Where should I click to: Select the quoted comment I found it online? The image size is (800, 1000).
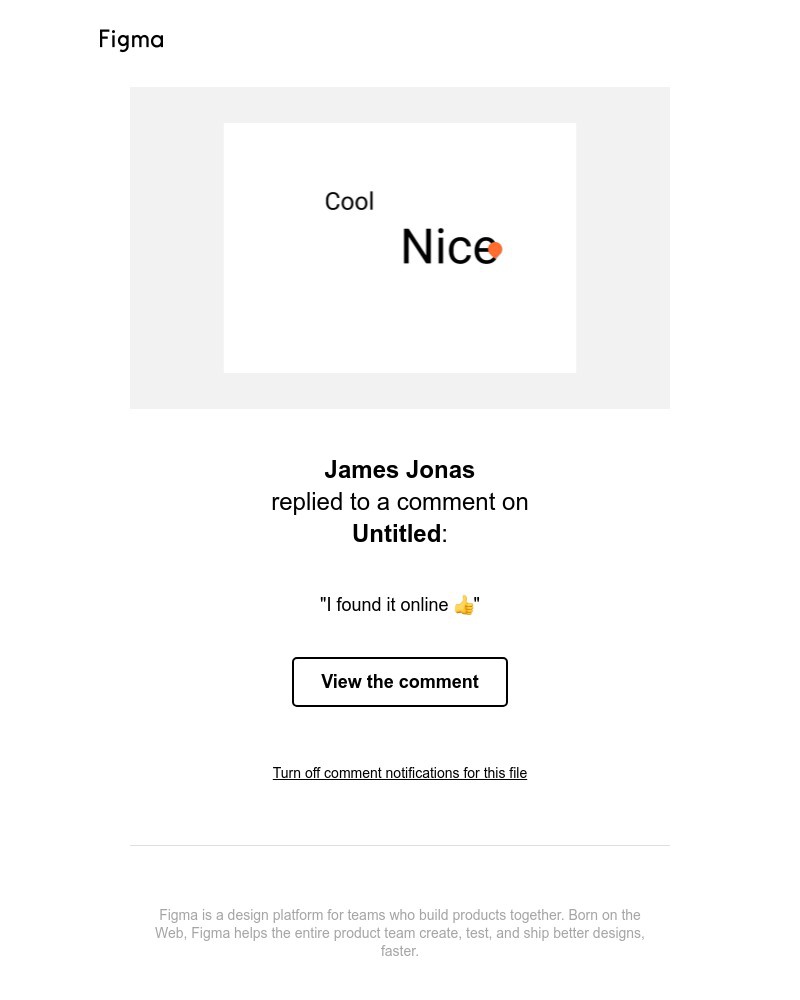[399, 605]
